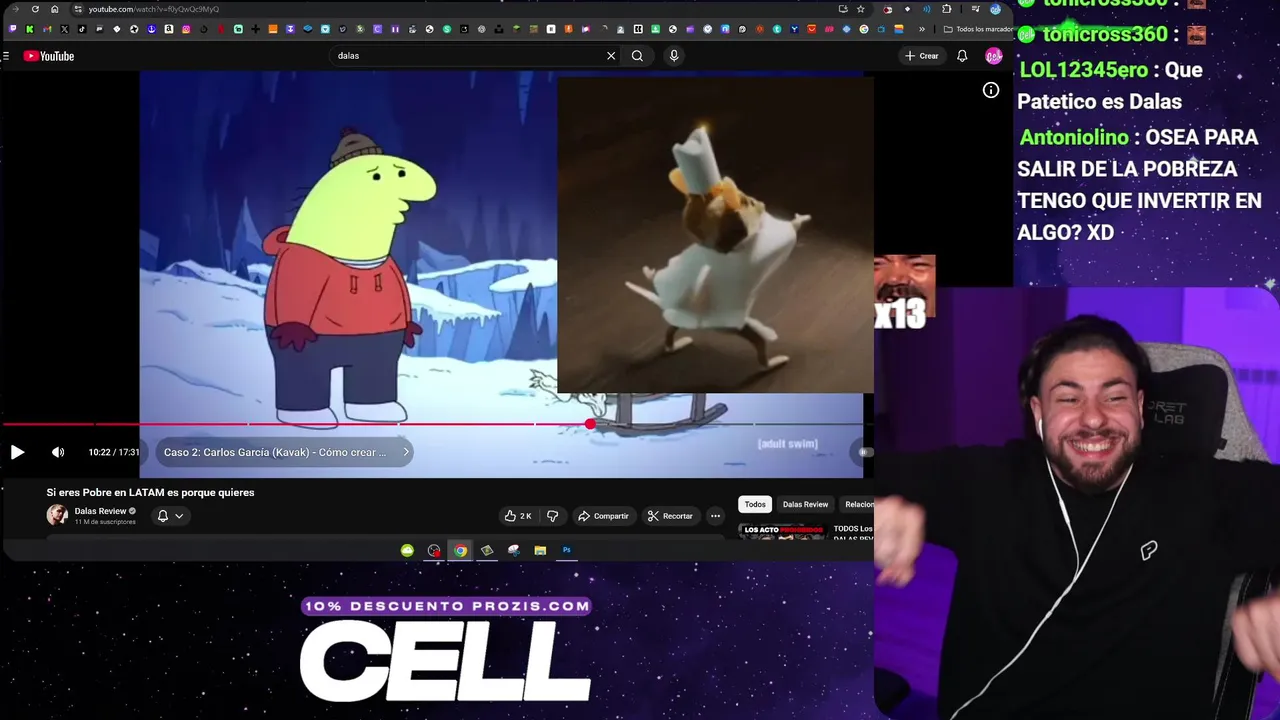Screen dimensions: 1280x720
Task: Click the video title 'Si eres Pobre en LATAM'
Action: click(150, 492)
